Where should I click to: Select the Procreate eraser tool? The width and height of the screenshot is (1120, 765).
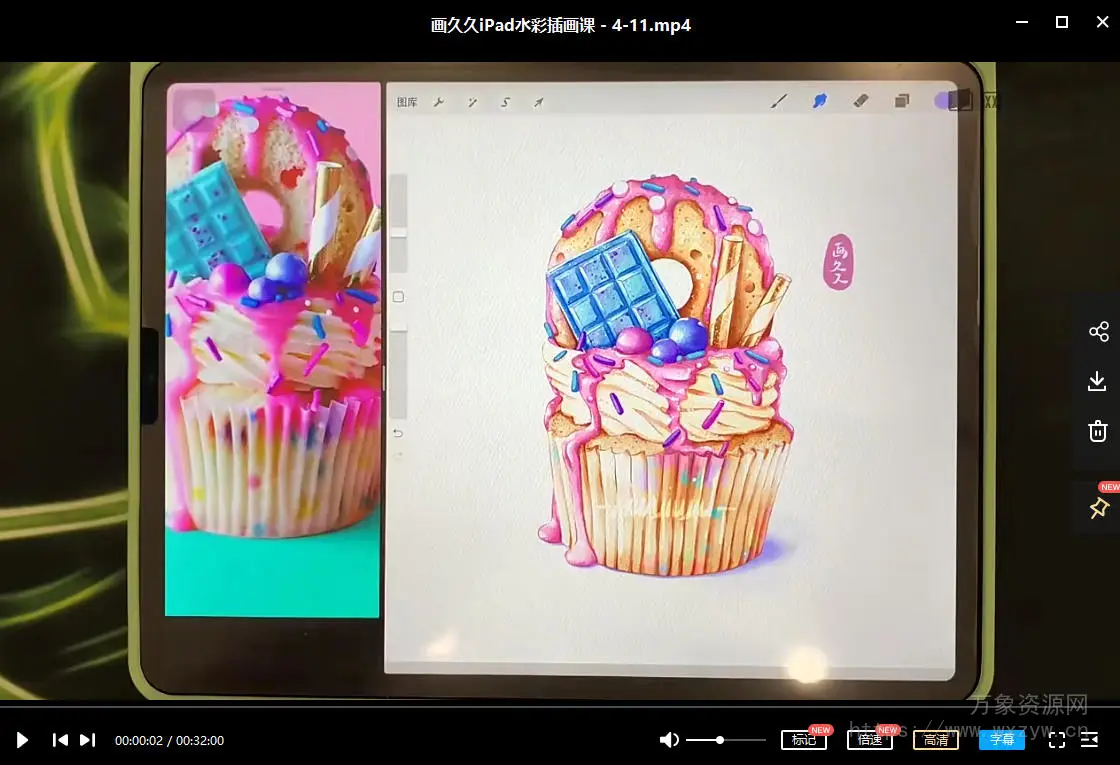pos(861,101)
